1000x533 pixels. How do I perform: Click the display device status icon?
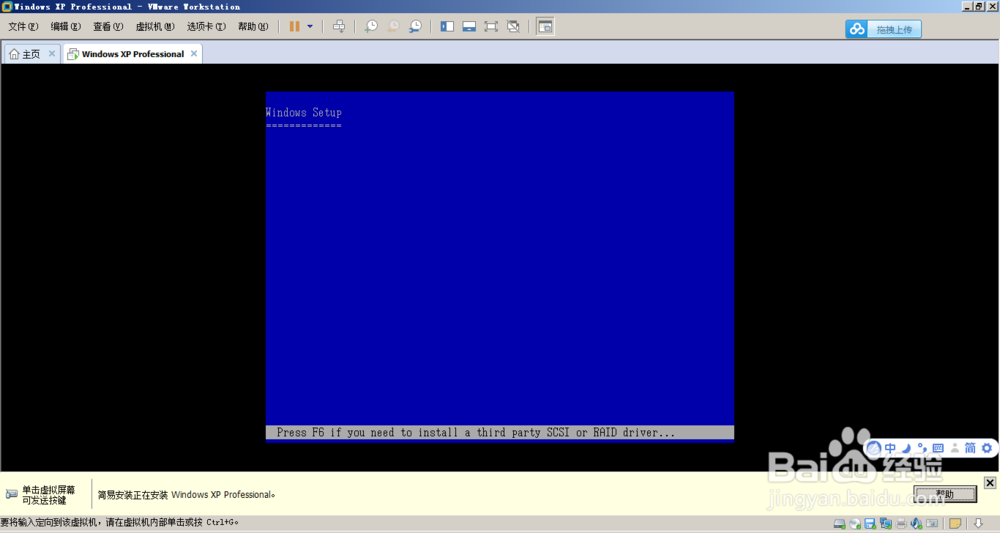coord(932,523)
